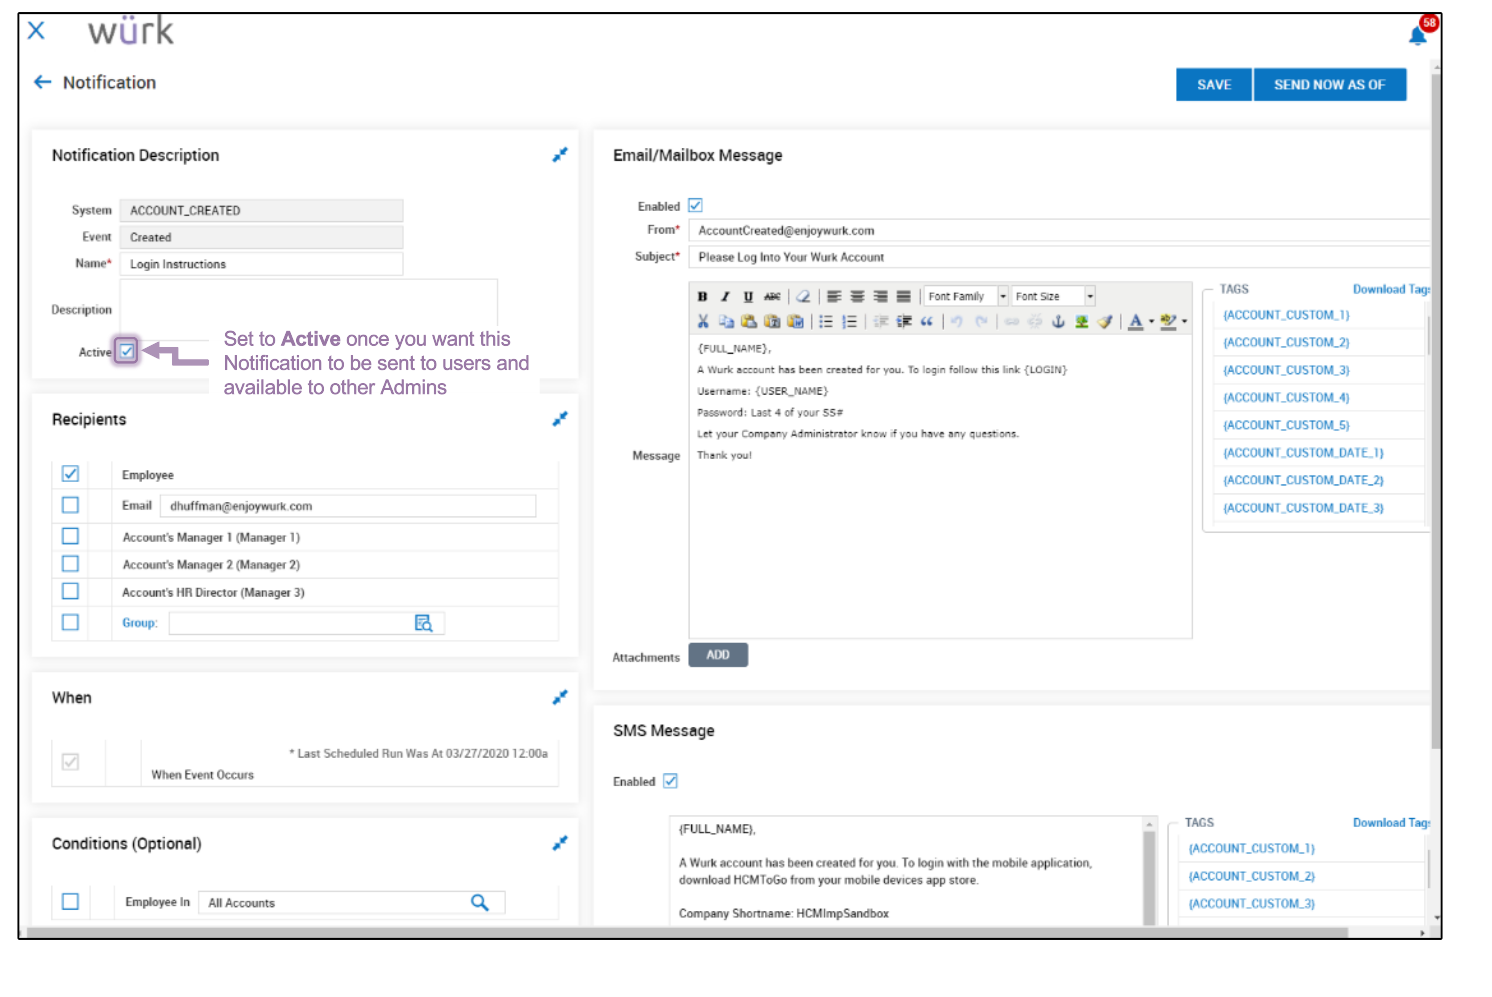Check the Email recipient checkbox
The height and width of the screenshot is (997, 1492).
70,505
